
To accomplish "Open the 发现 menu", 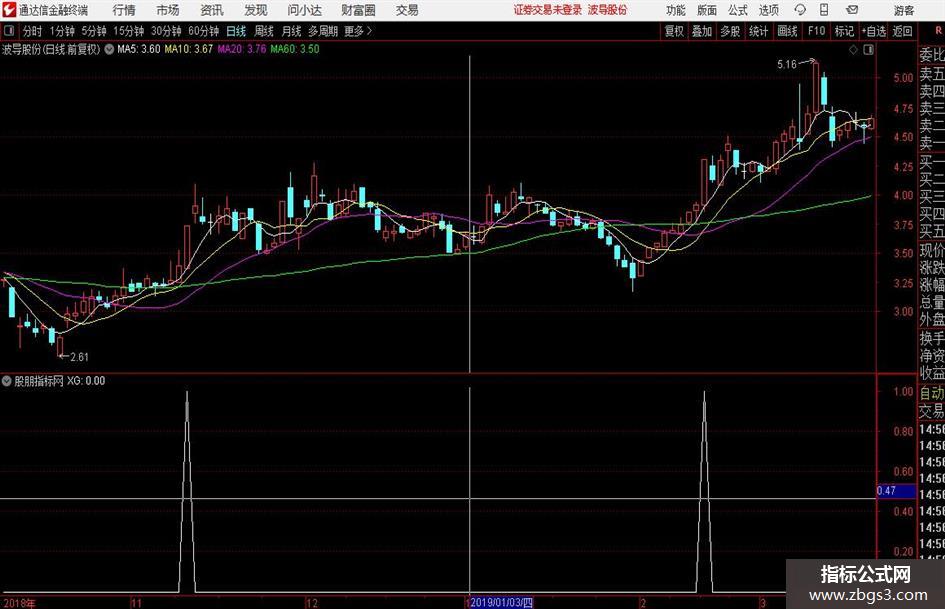I will pyautogui.click(x=256, y=10).
